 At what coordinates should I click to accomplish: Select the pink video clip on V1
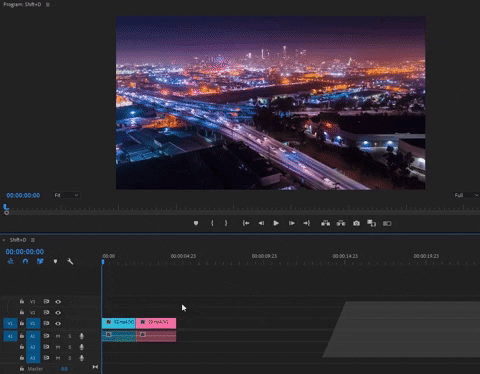tap(156, 323)
